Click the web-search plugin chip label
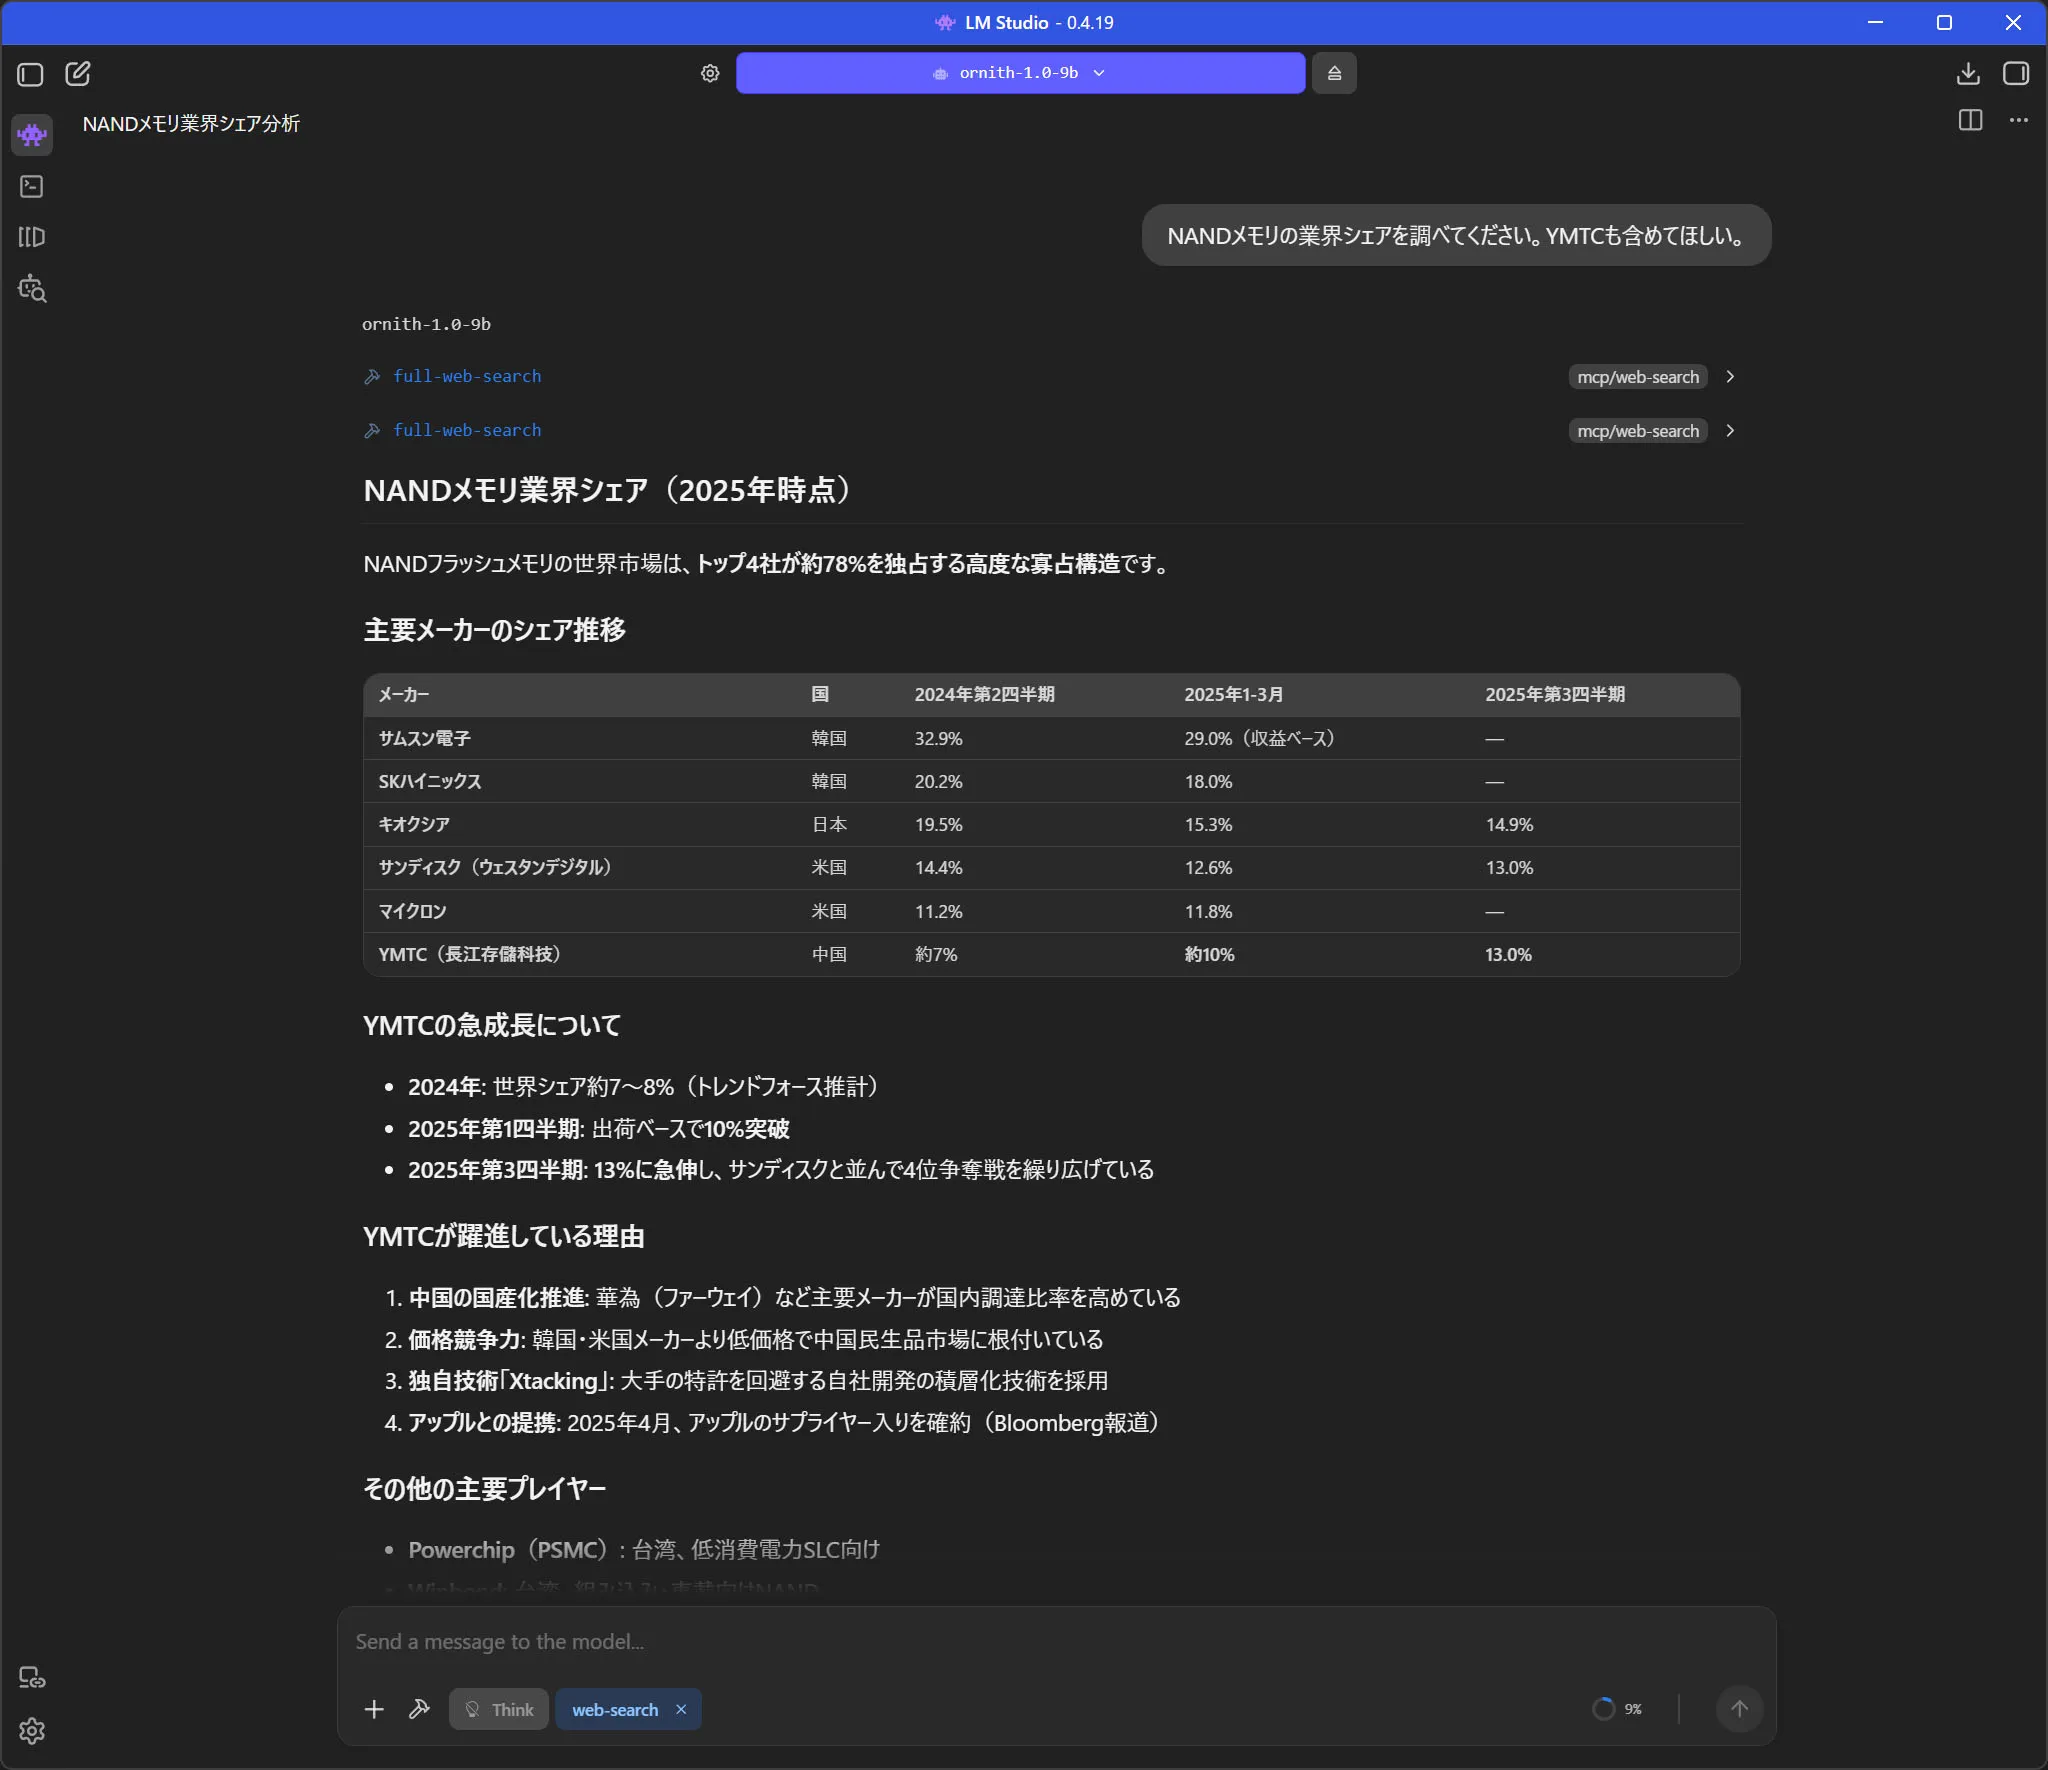Screen dimensions: 2048x1770 click(615, 1710)
